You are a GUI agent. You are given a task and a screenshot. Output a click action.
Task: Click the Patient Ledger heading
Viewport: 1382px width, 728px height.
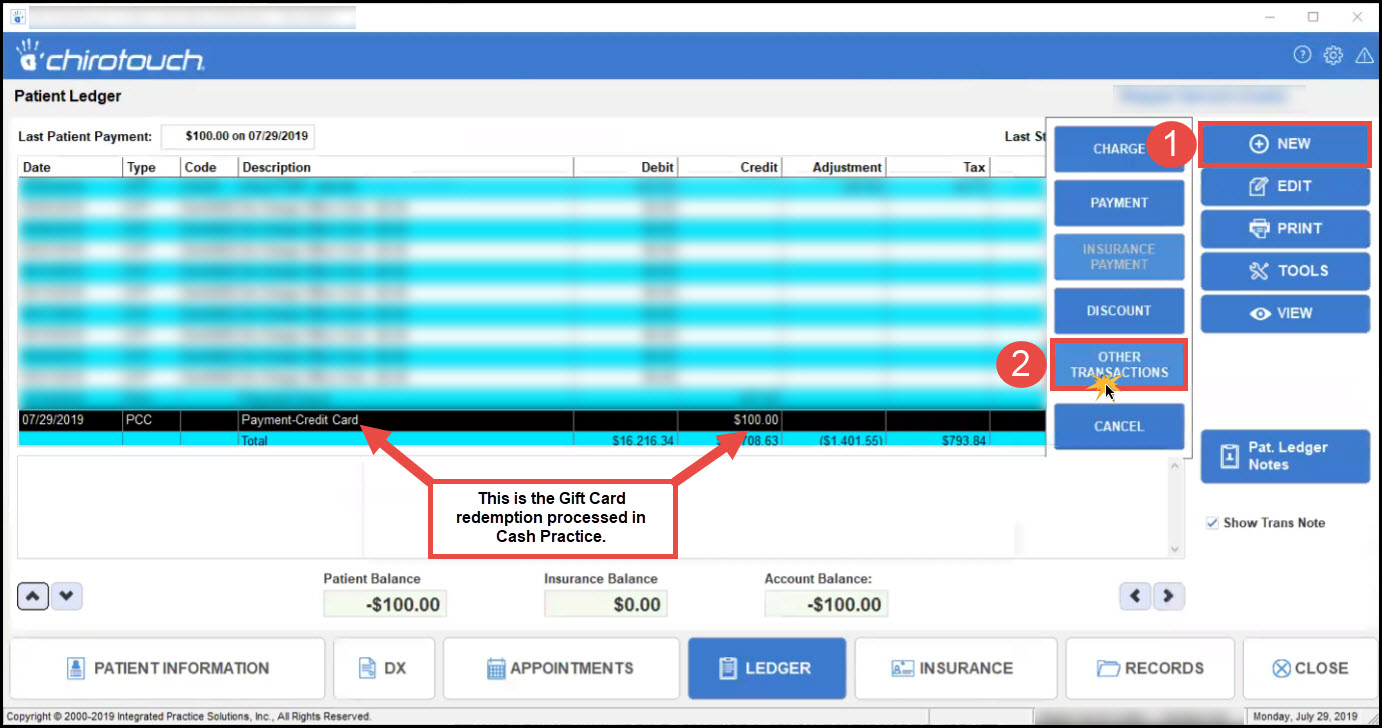68,97
